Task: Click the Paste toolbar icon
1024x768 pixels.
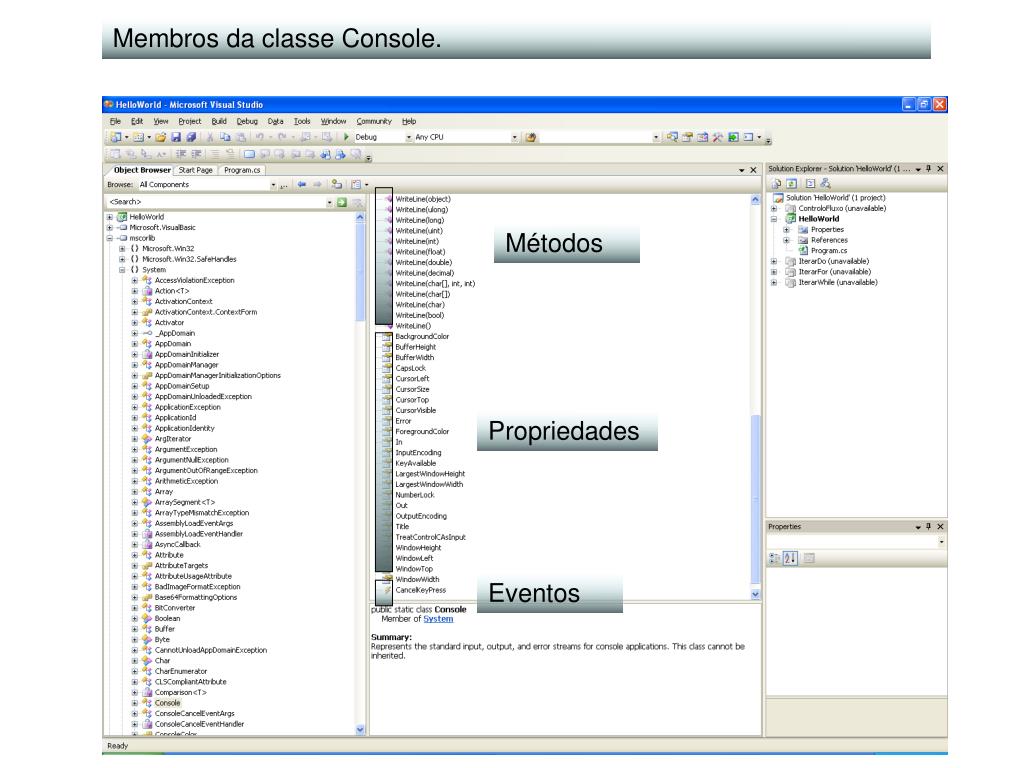Action: point(241,137)
